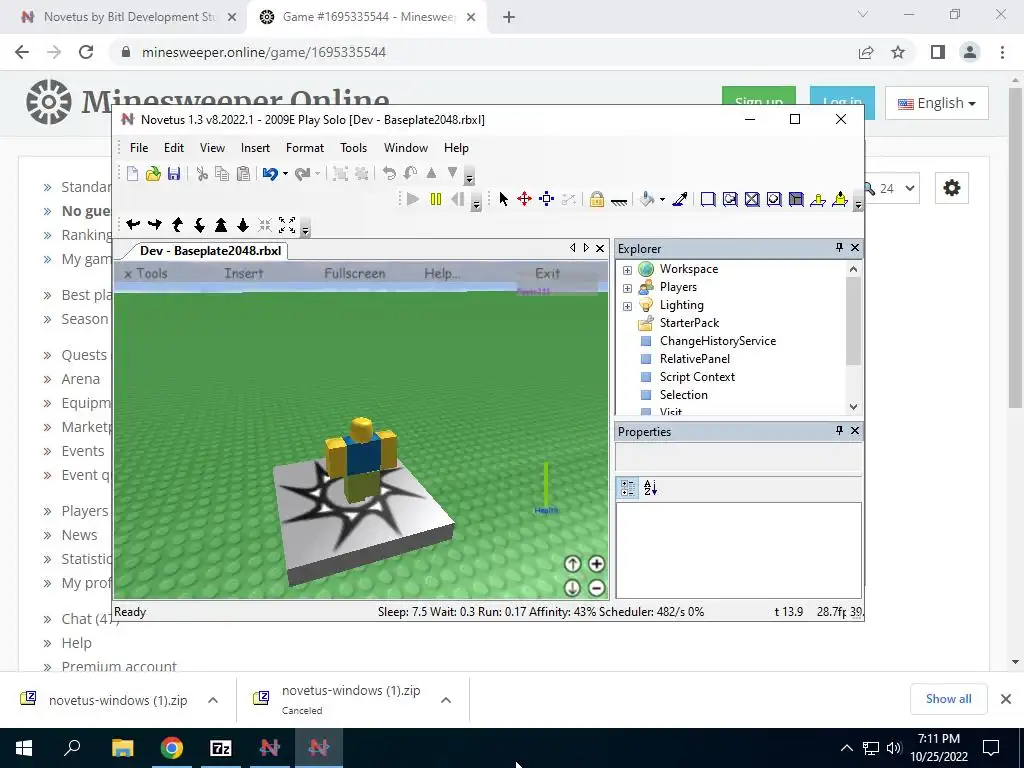Open the Edit menu
The image size is (1024, 768).
(174, 148)
